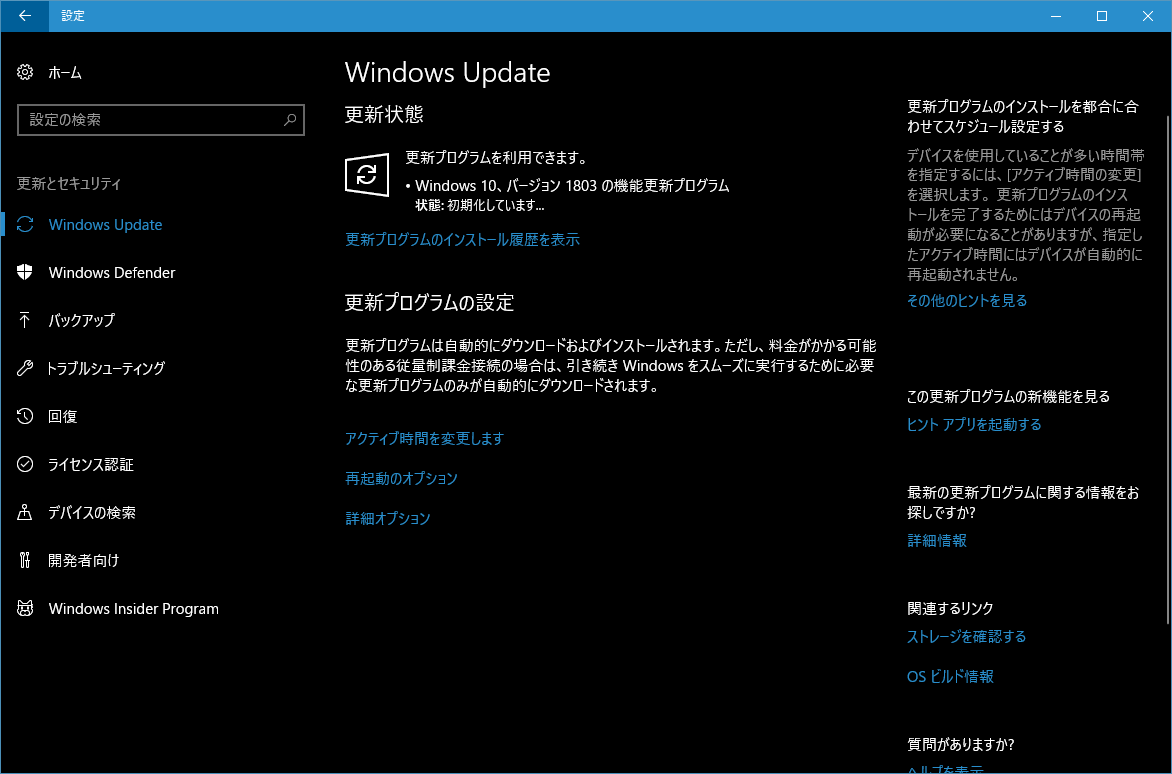View 更新プログラムのインストール履歴を表示 link

(x=463, y=239)
